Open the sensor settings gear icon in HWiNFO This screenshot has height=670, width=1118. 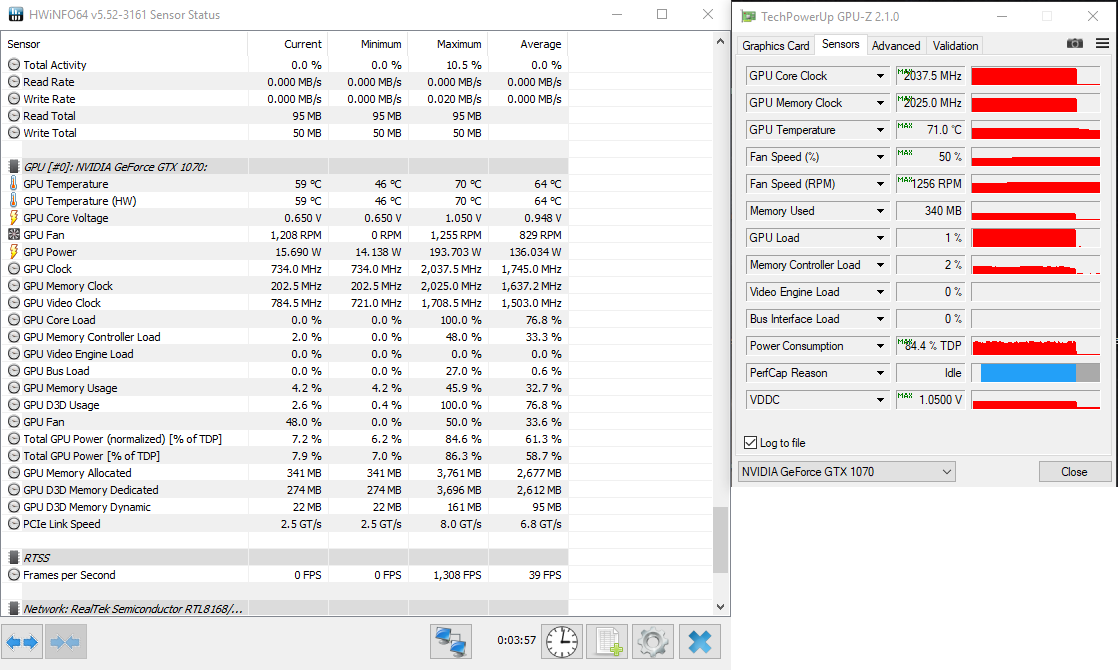653,641
